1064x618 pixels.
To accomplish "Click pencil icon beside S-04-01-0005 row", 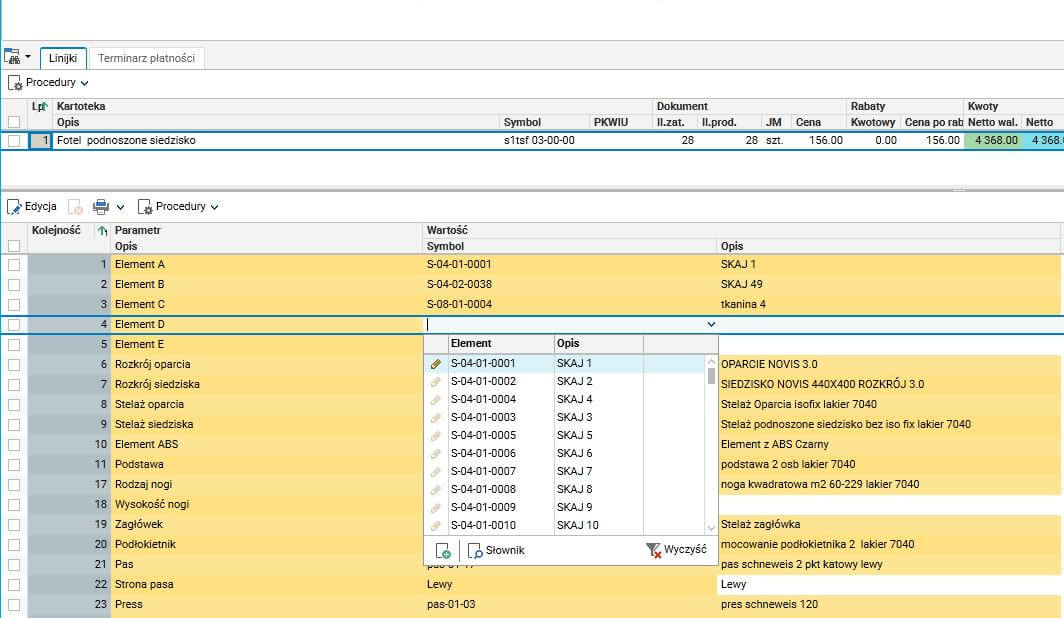I will (436, 436).
